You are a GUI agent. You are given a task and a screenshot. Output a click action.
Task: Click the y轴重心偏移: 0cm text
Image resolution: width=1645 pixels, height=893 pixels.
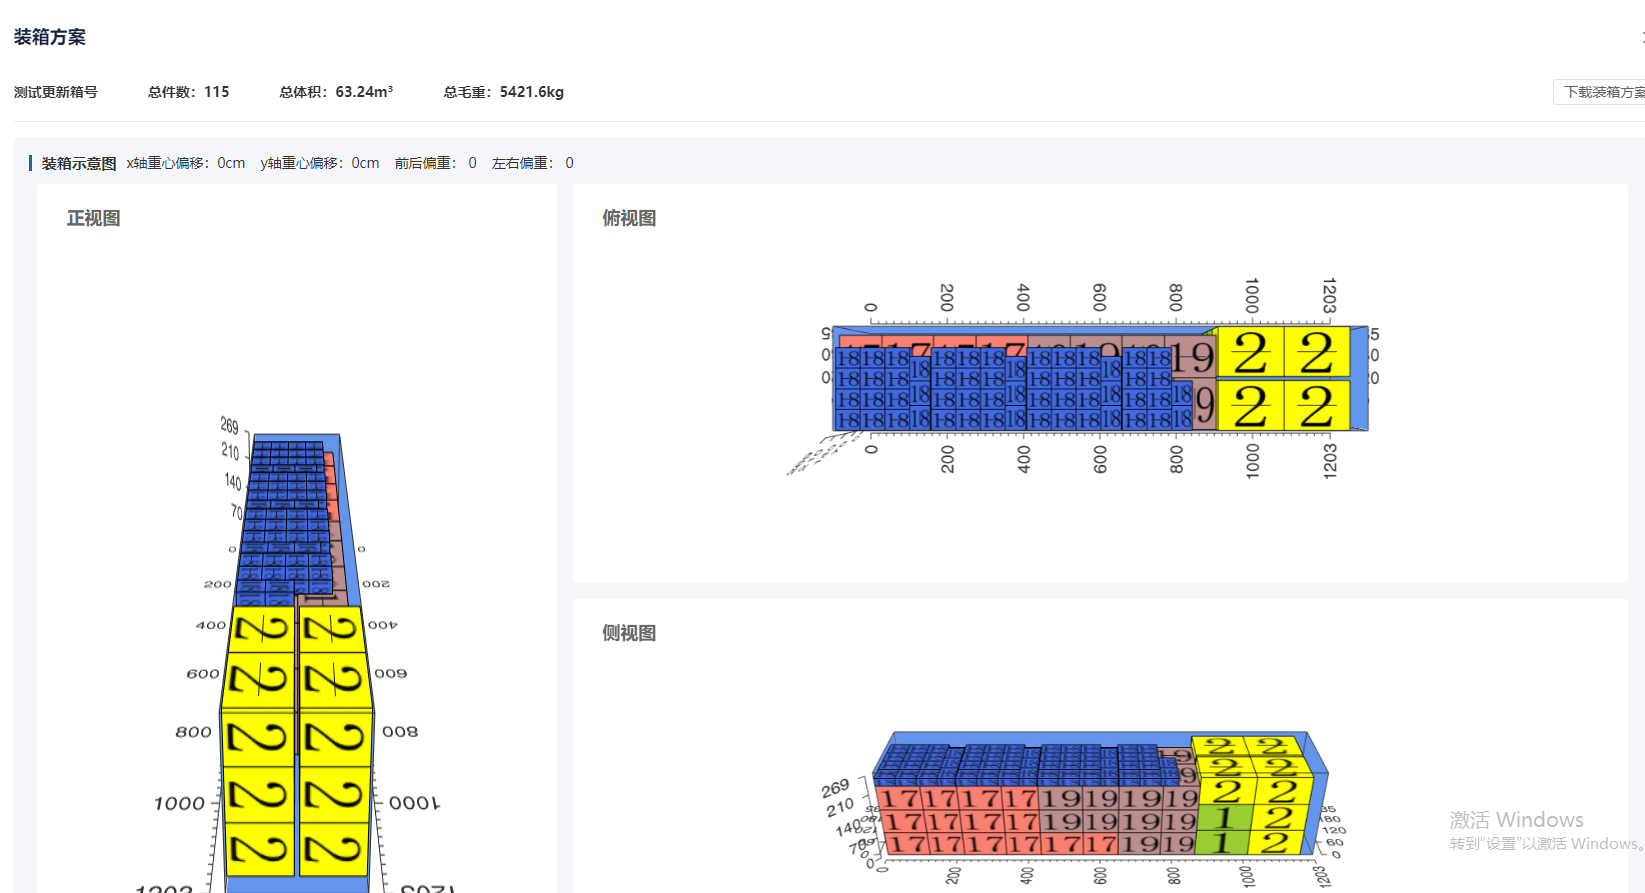pyautogui.click(x=320, y=163)
